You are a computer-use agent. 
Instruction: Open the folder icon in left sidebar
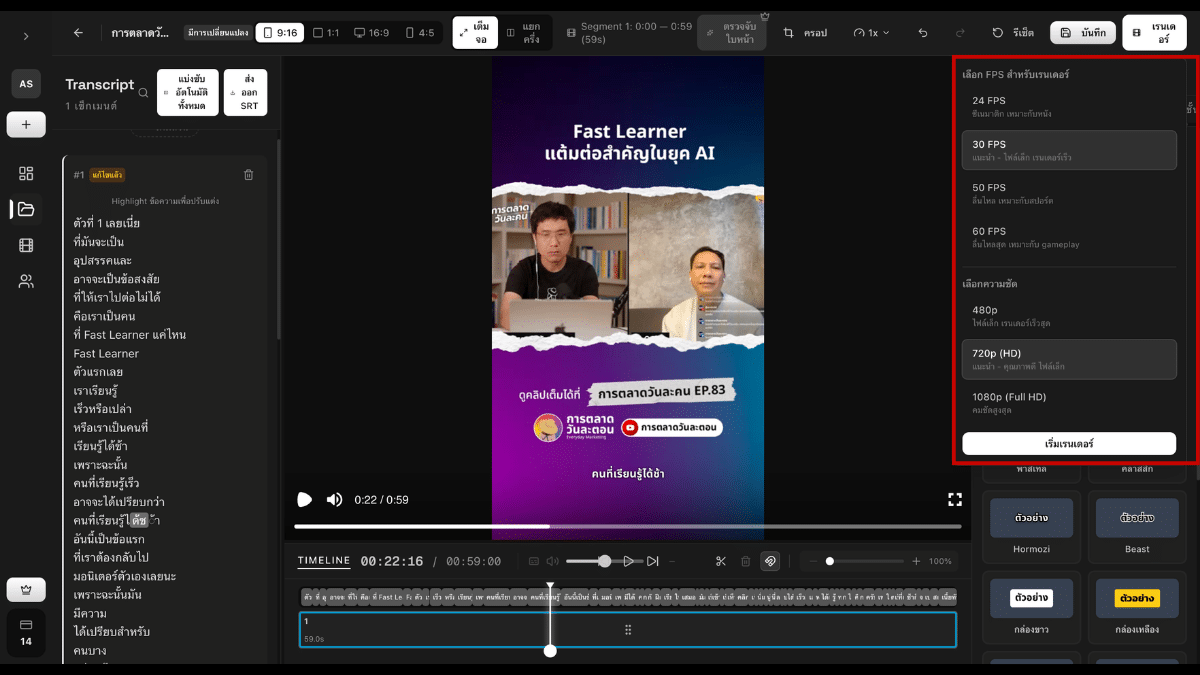pos(26,209)
